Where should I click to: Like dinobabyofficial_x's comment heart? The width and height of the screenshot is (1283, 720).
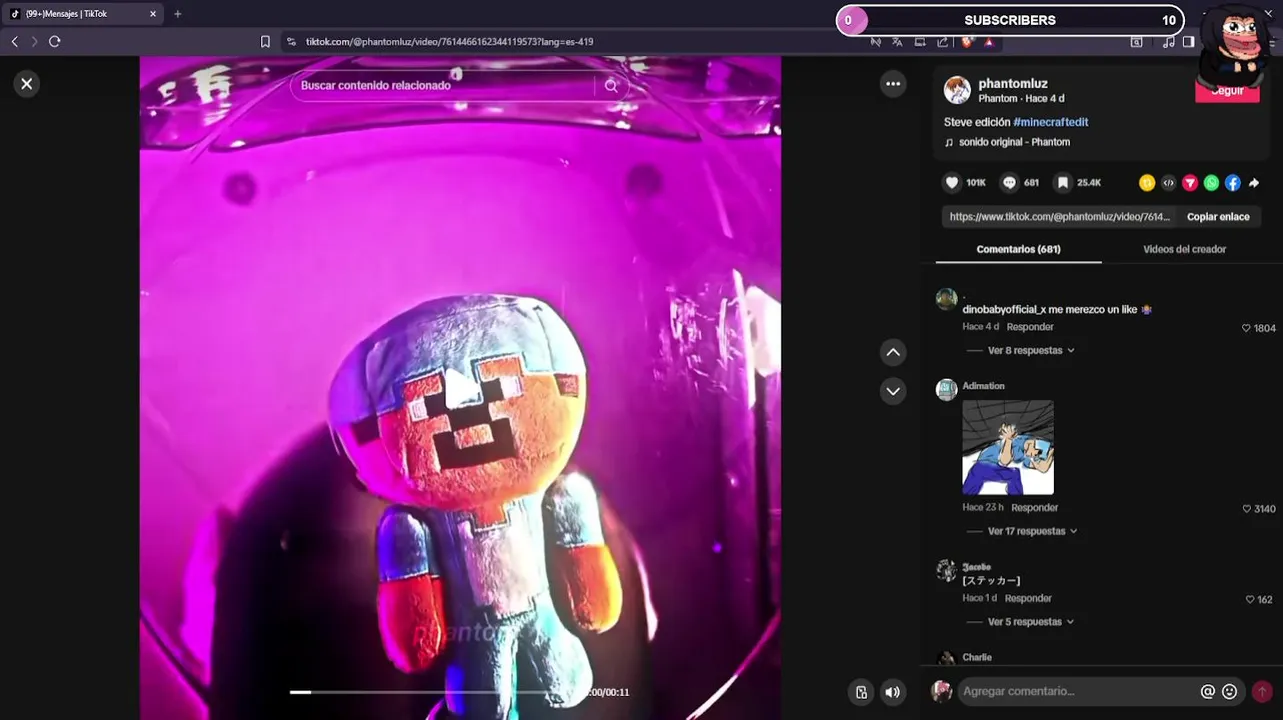(x=1246, y=328)
